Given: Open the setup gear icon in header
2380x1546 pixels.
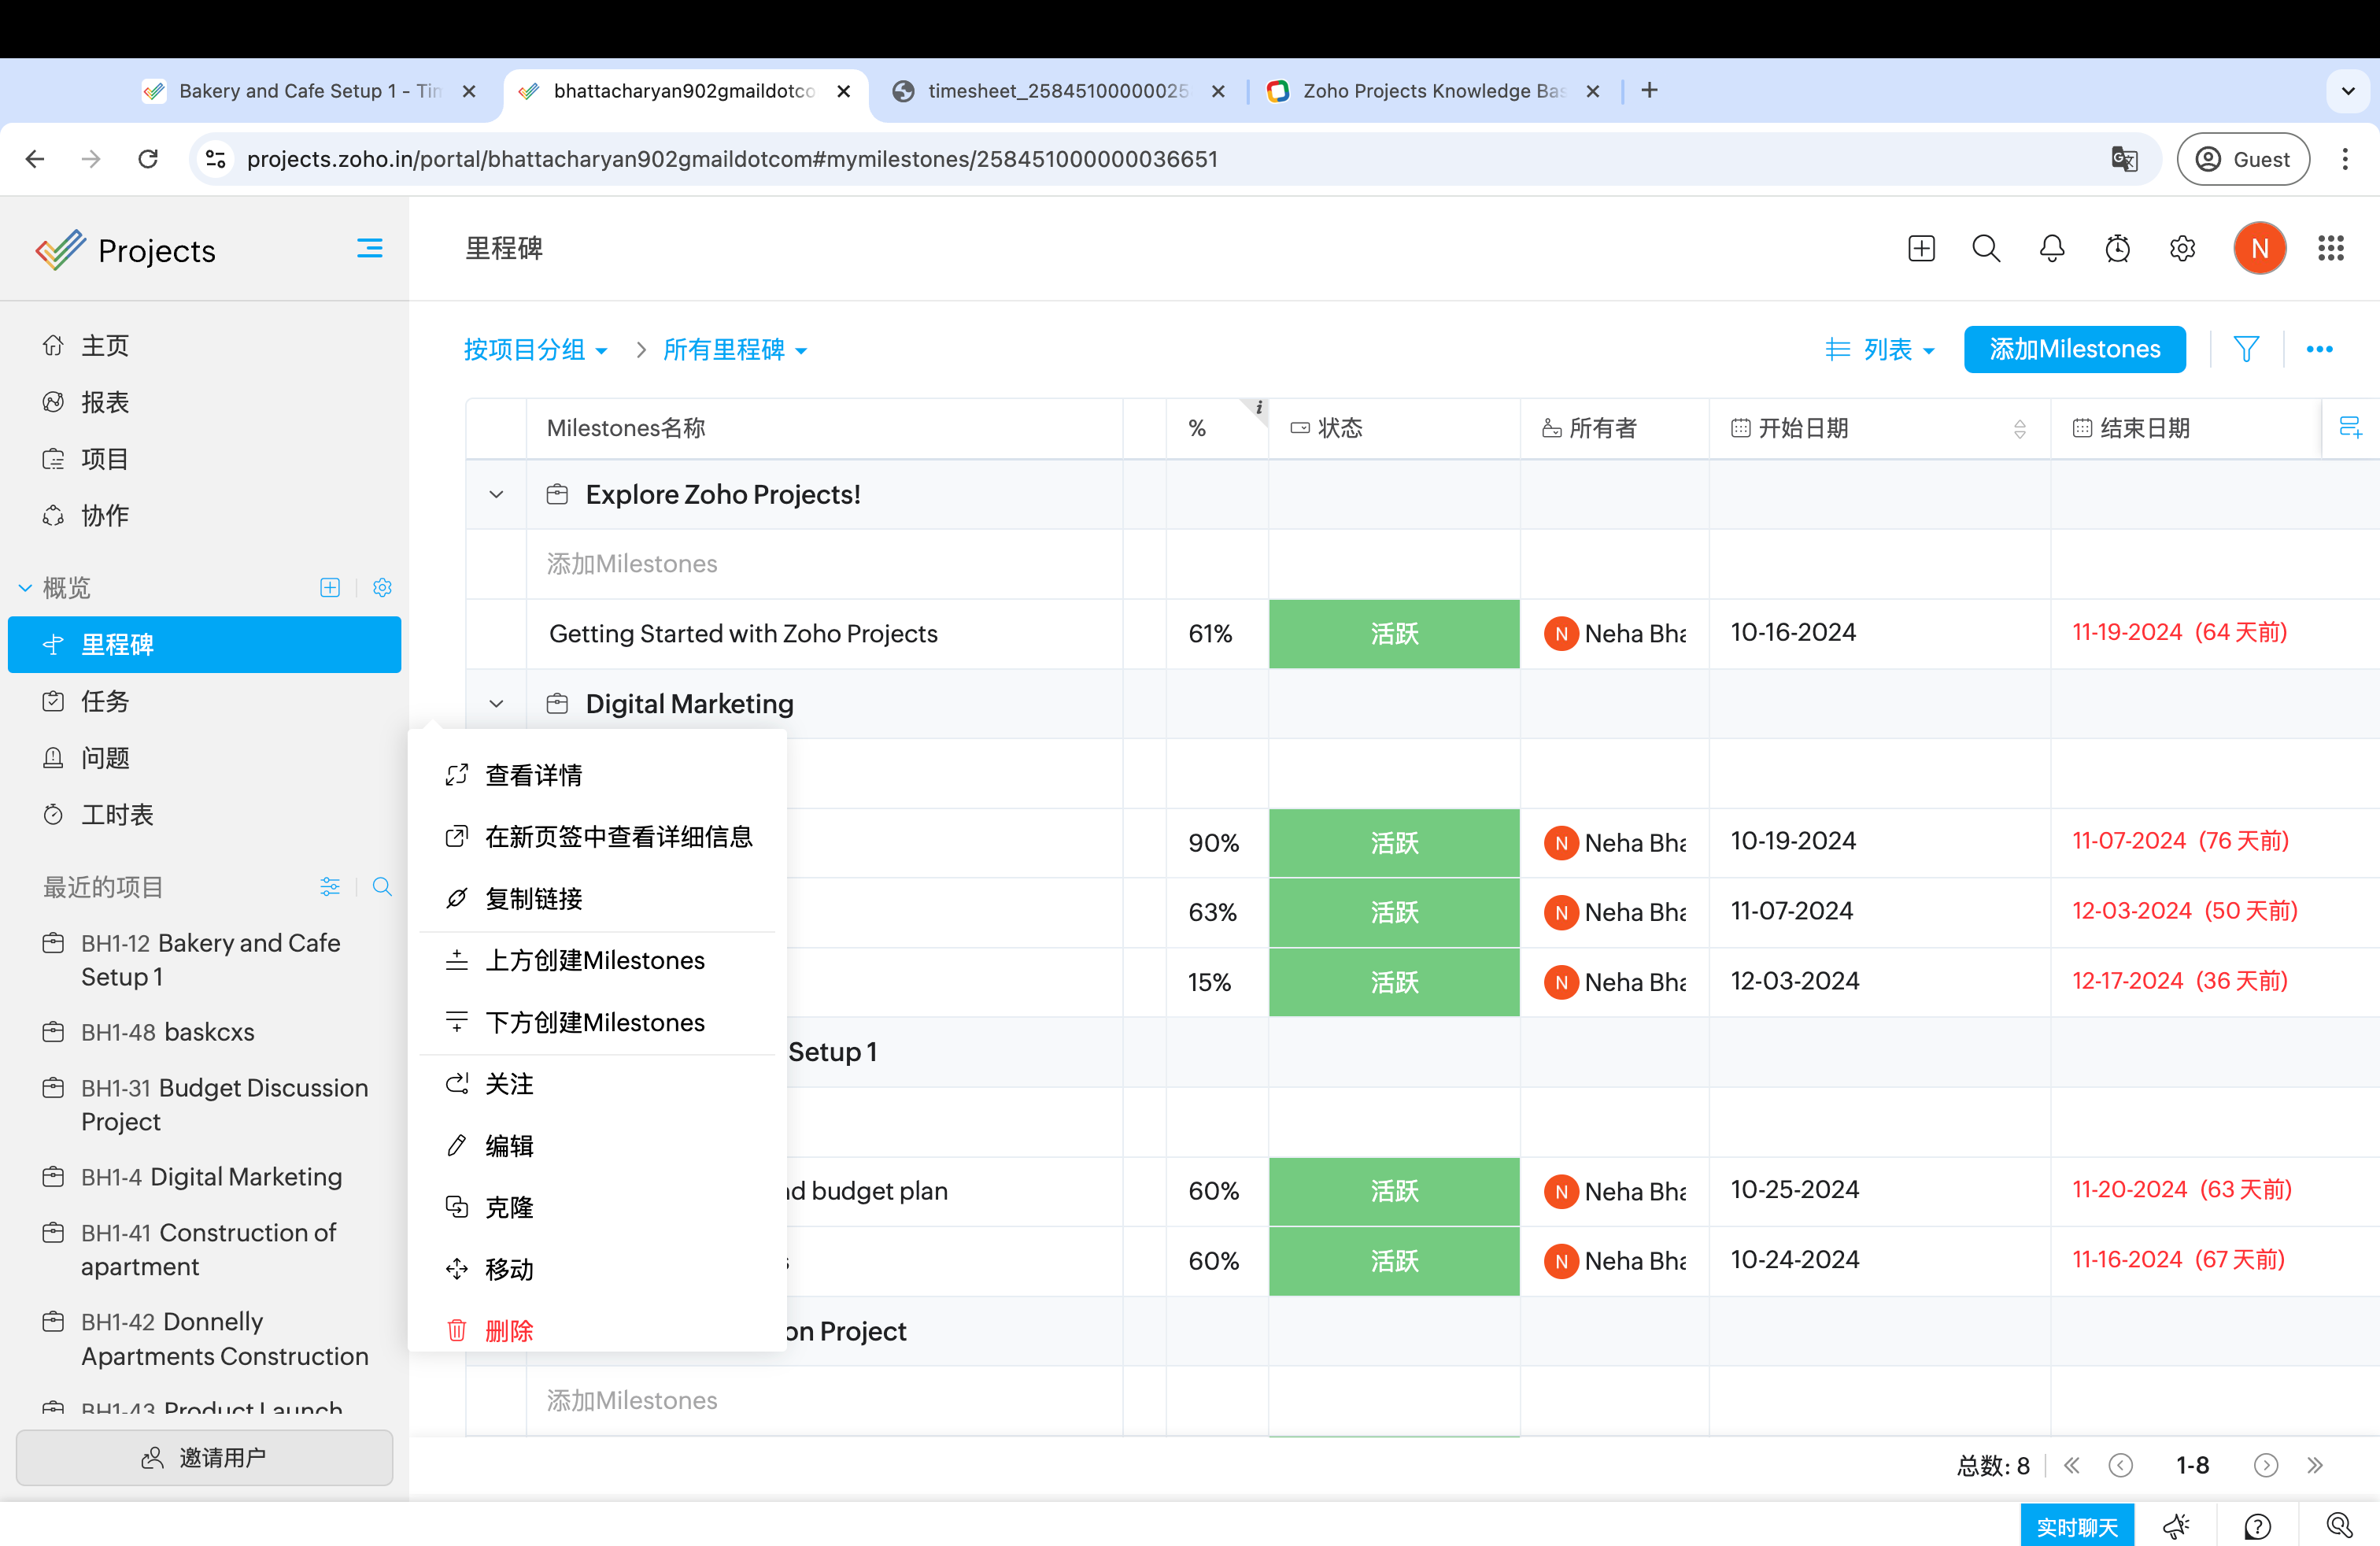Looking at the screenshot, I should click(x=2182, y=248).
